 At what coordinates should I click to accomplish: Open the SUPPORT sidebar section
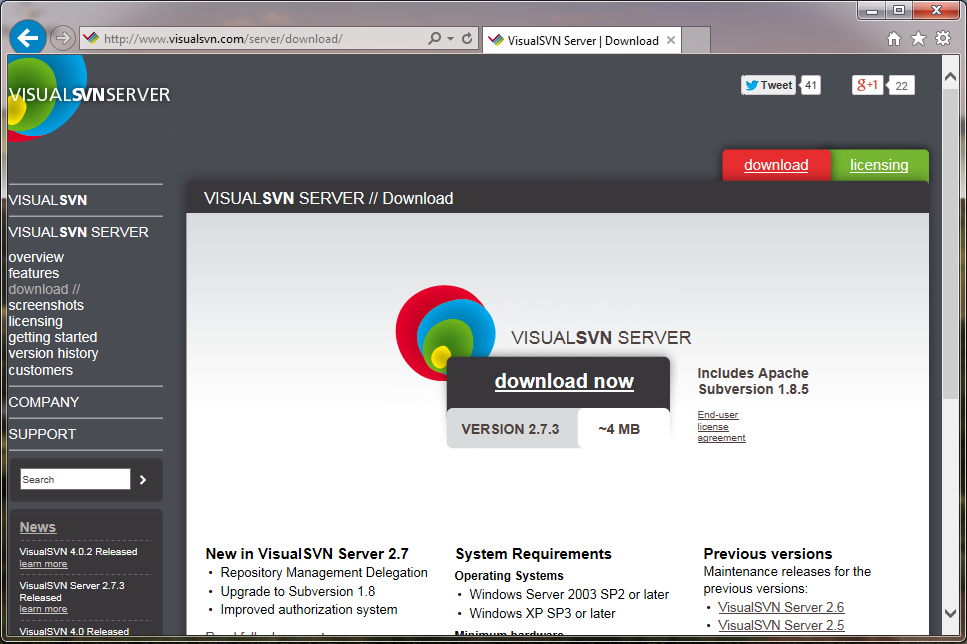[42, 434]
